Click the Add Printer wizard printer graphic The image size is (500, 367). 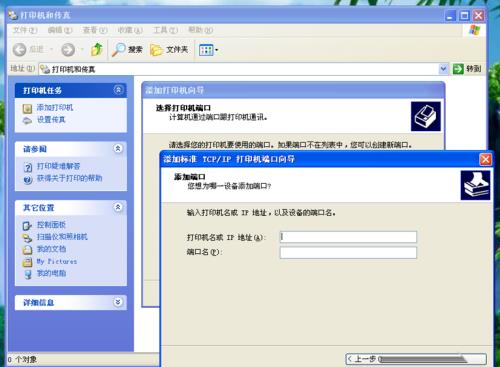pyautogui.click(x=426, y=116)
